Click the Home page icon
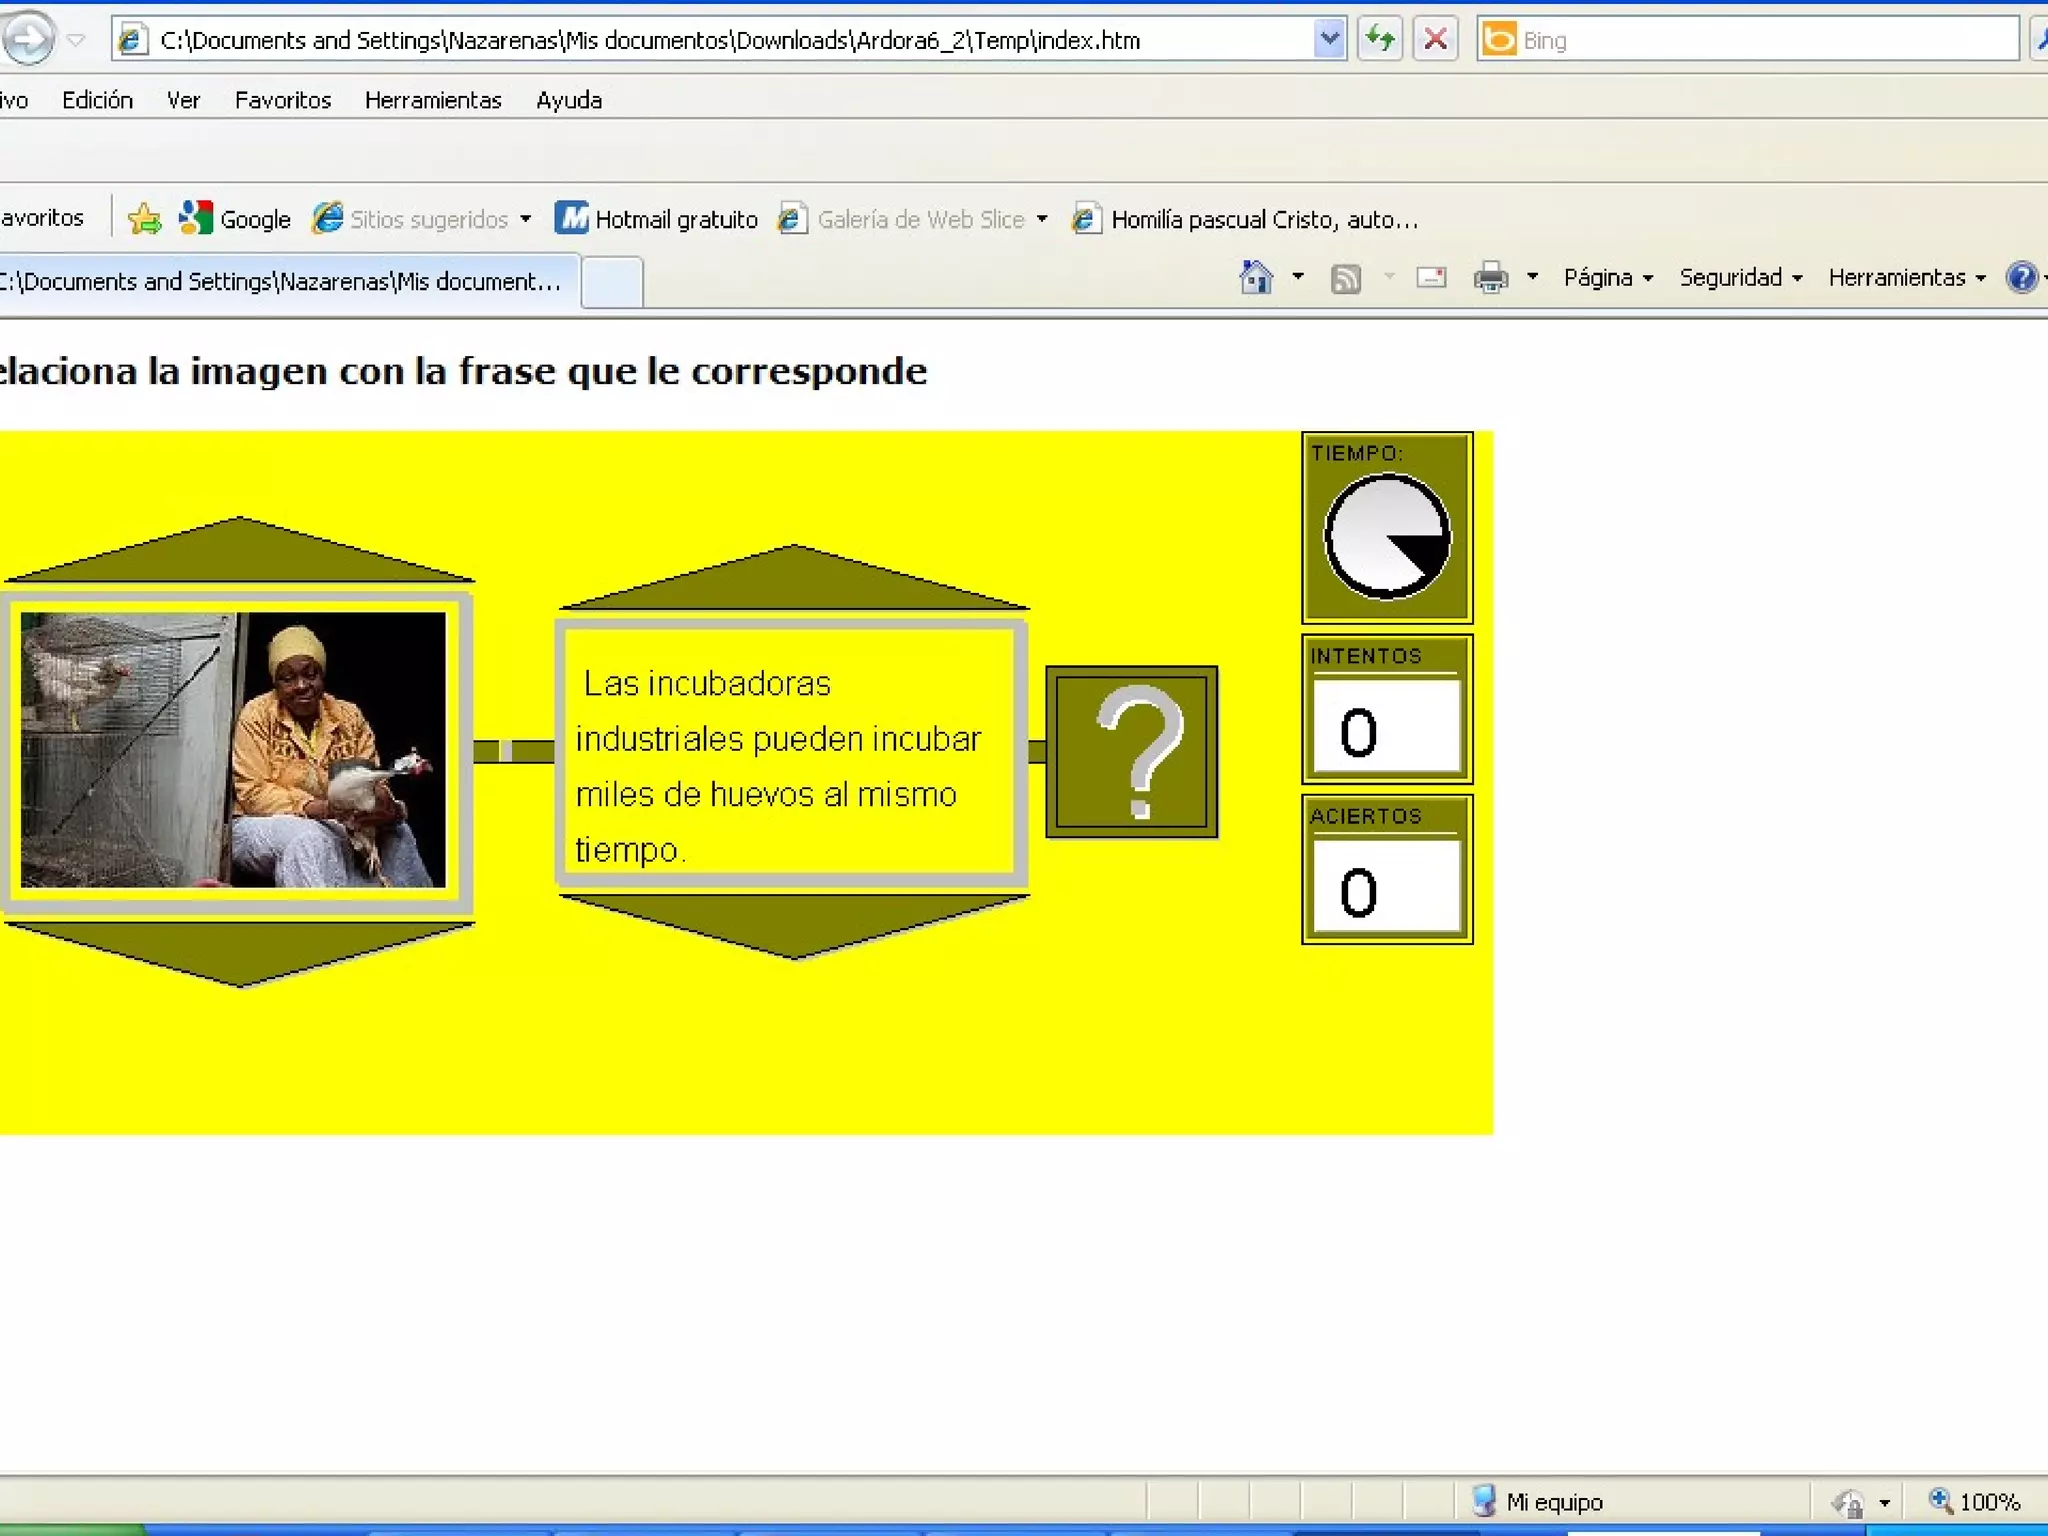 [x=1256, y=277]
